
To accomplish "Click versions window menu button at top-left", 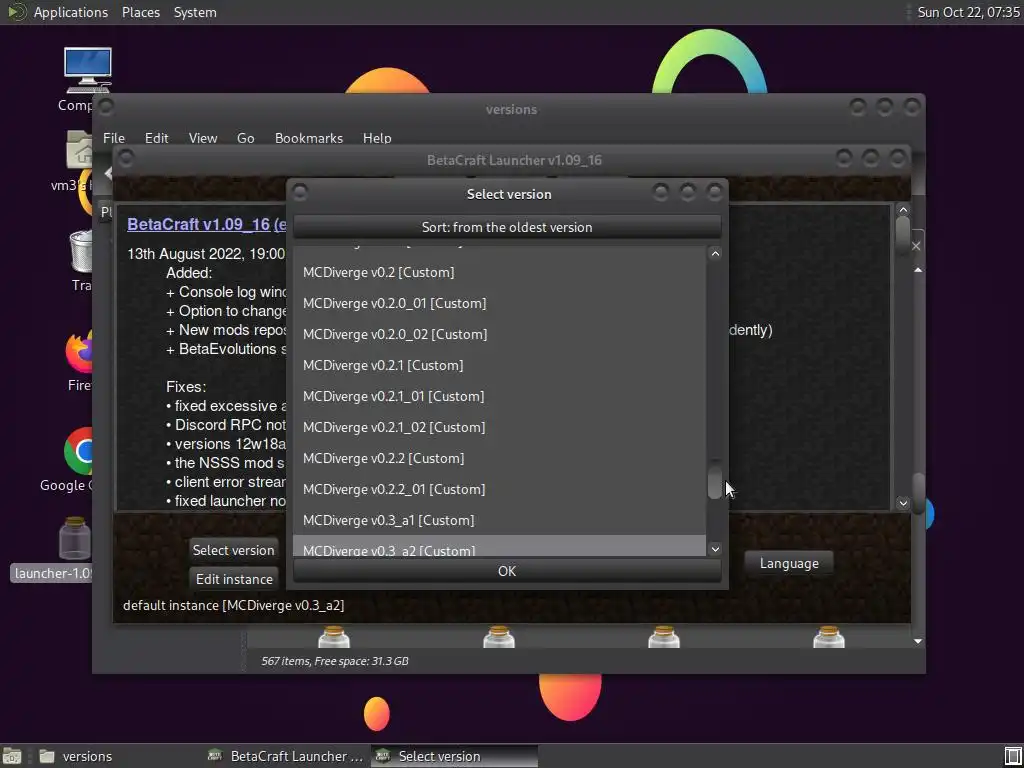I will coord(106,107).
